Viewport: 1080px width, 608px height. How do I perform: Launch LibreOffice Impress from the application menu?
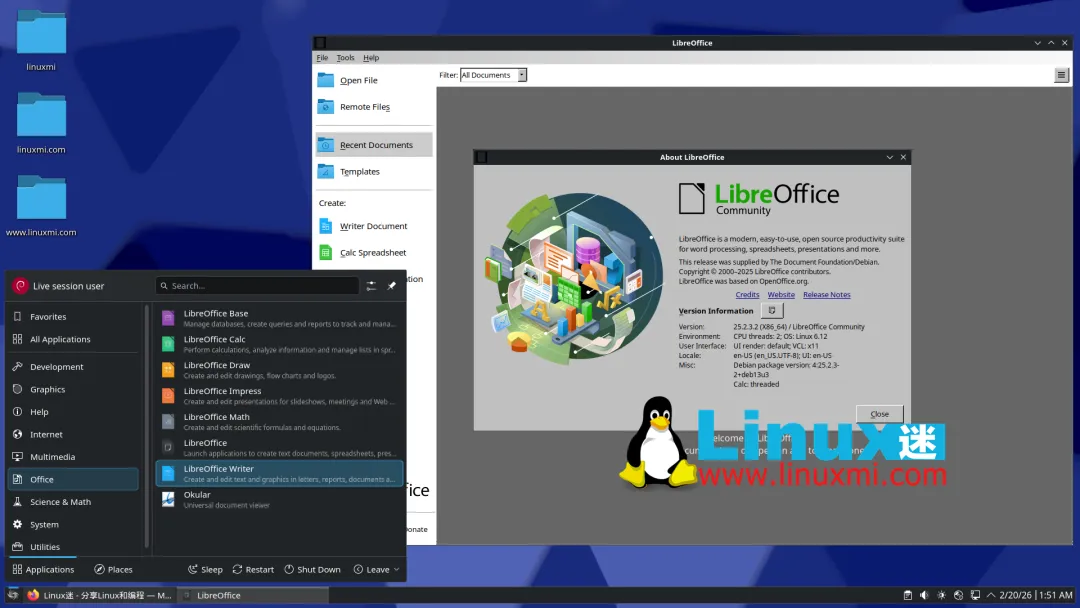pyautogui.click(x=279, y=396)
